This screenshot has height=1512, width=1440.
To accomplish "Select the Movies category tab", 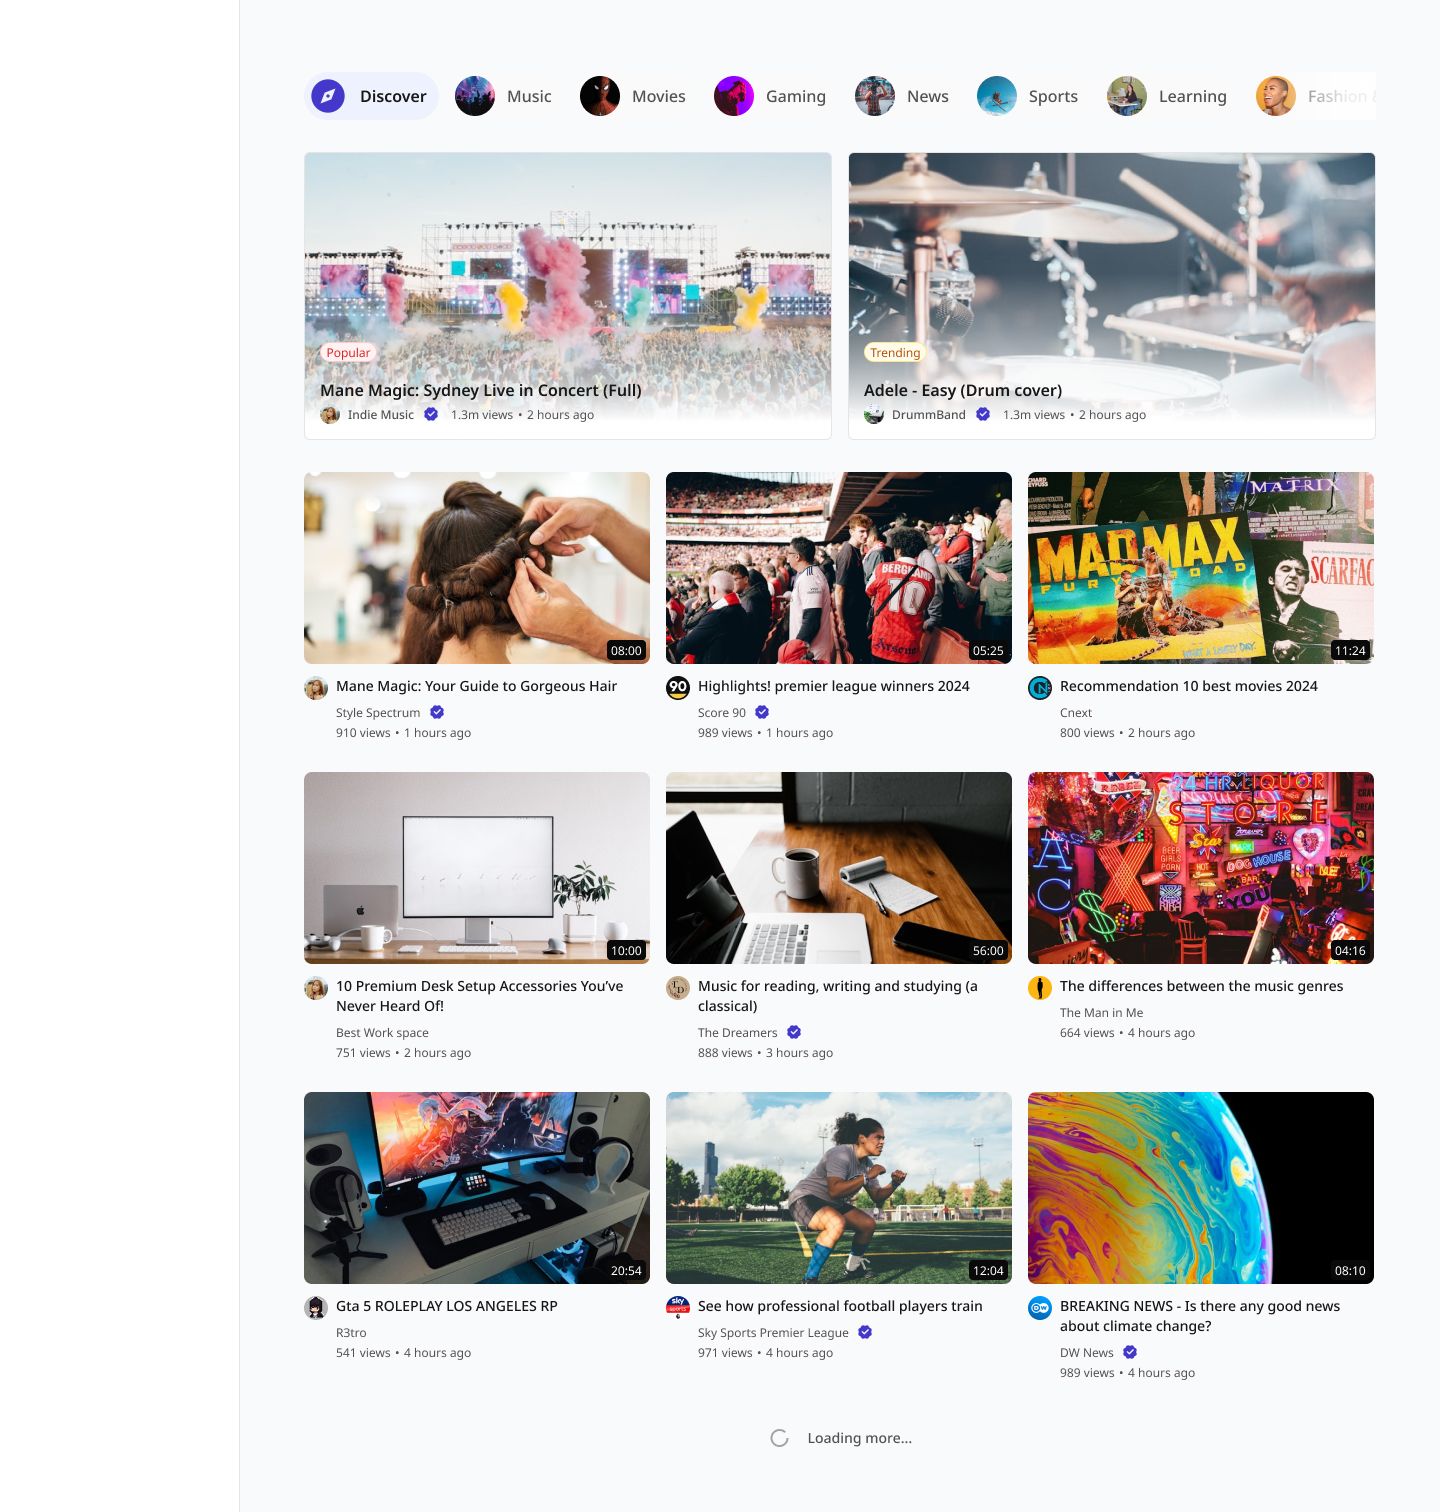I will (634, 96).
